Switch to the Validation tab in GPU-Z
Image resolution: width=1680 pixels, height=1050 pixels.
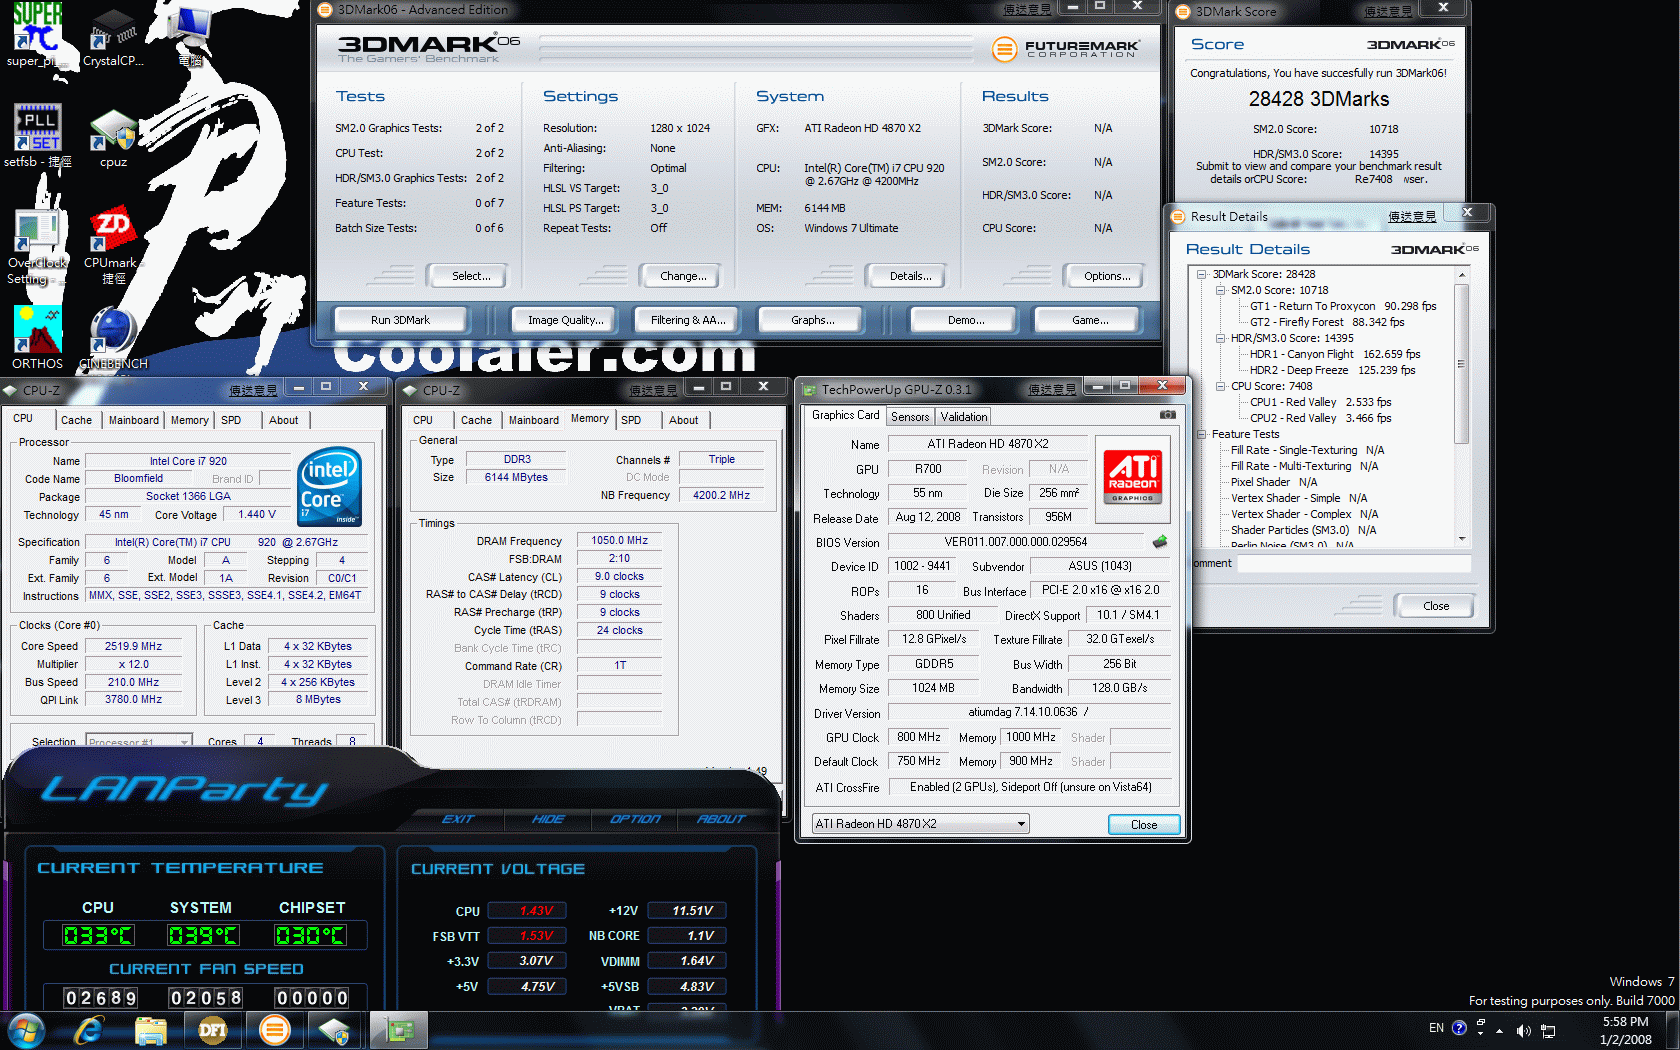tap(964, 417)
